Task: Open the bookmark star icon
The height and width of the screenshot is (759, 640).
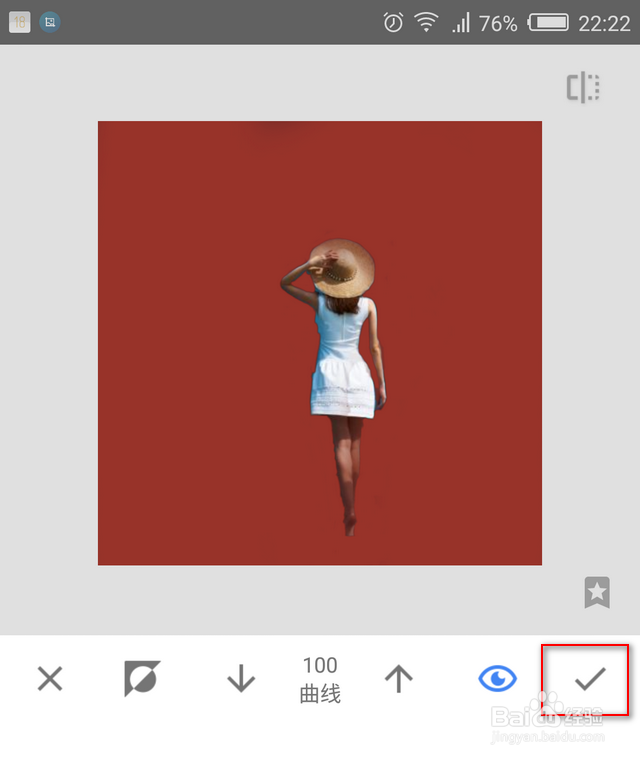Action: (x=597, y=592)
